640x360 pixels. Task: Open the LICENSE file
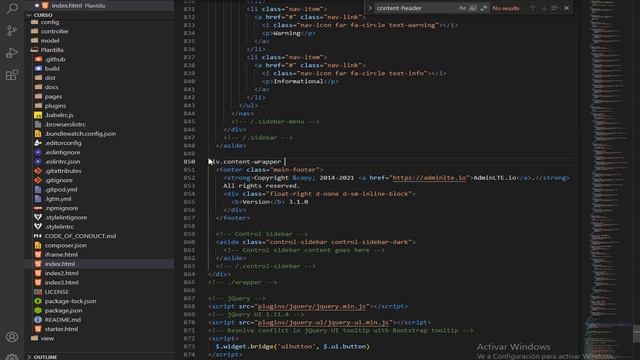click(56, 292)
